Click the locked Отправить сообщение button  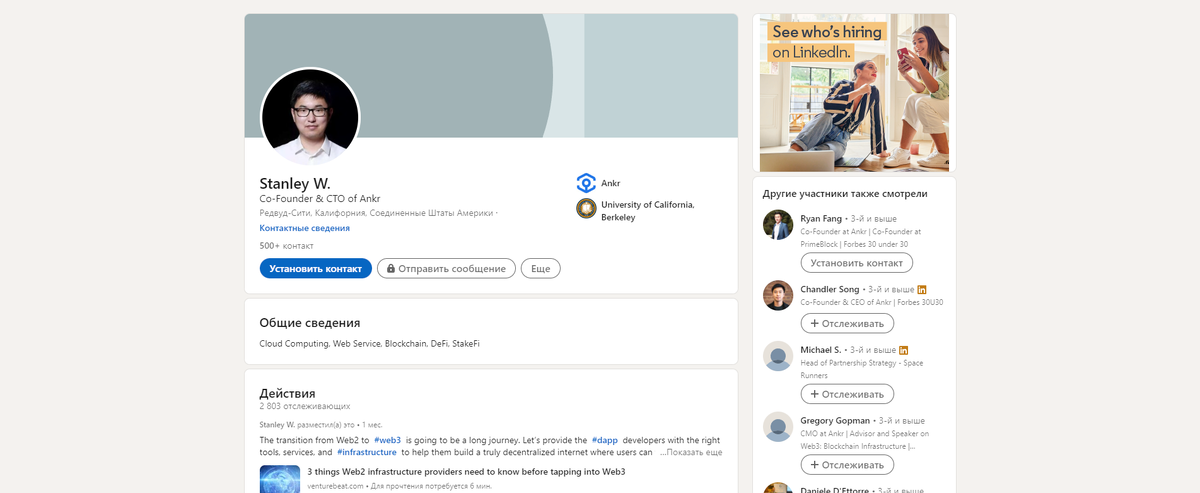446,268
